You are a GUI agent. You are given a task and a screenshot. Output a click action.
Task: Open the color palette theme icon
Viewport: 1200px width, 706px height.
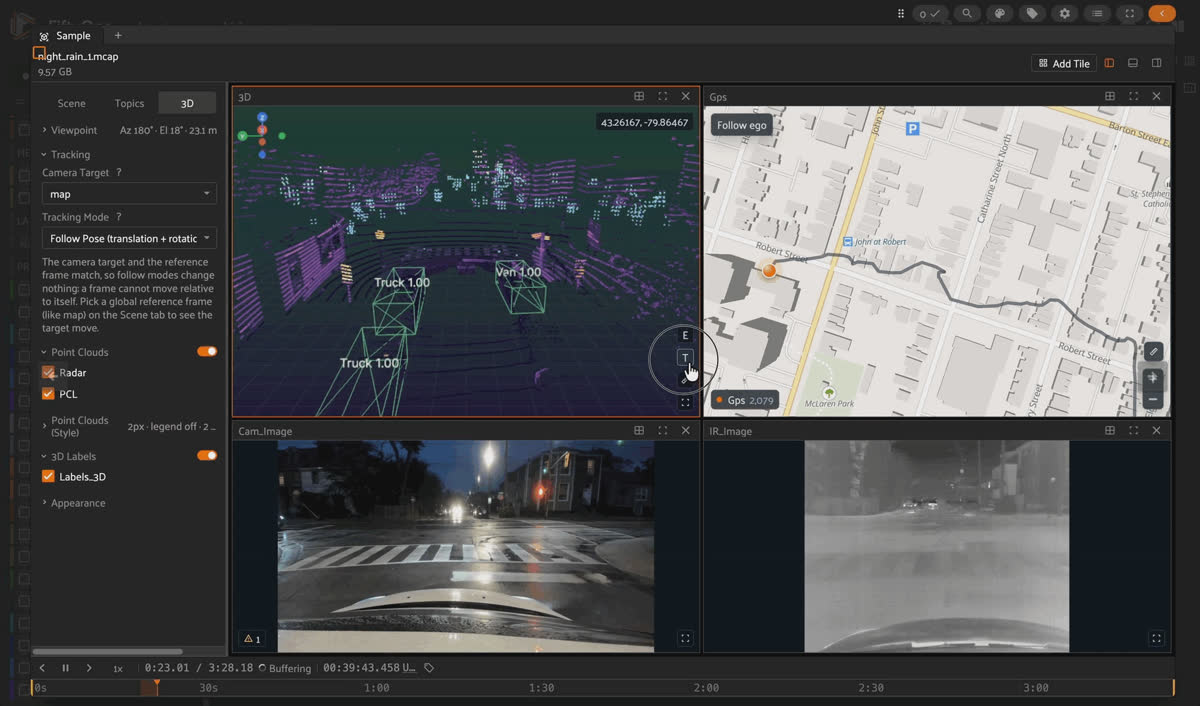pyautogui.click(x=999, y=14)
